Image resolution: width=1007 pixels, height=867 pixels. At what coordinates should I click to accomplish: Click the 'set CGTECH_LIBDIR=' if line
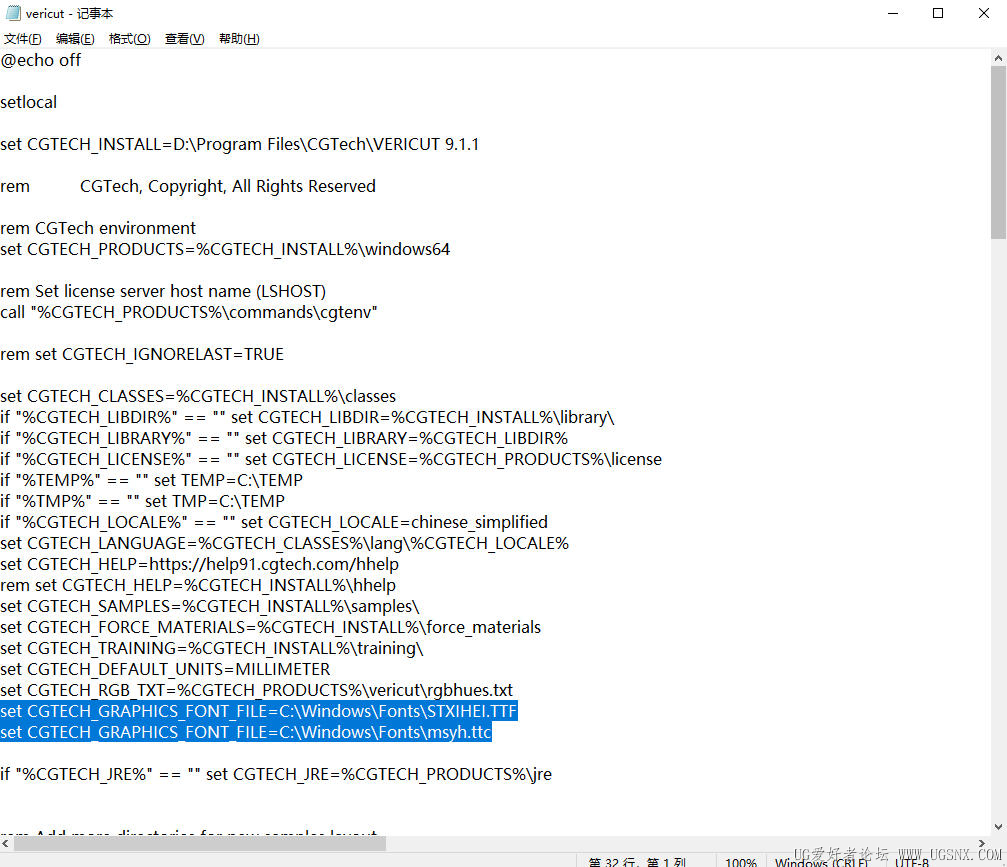308,417
